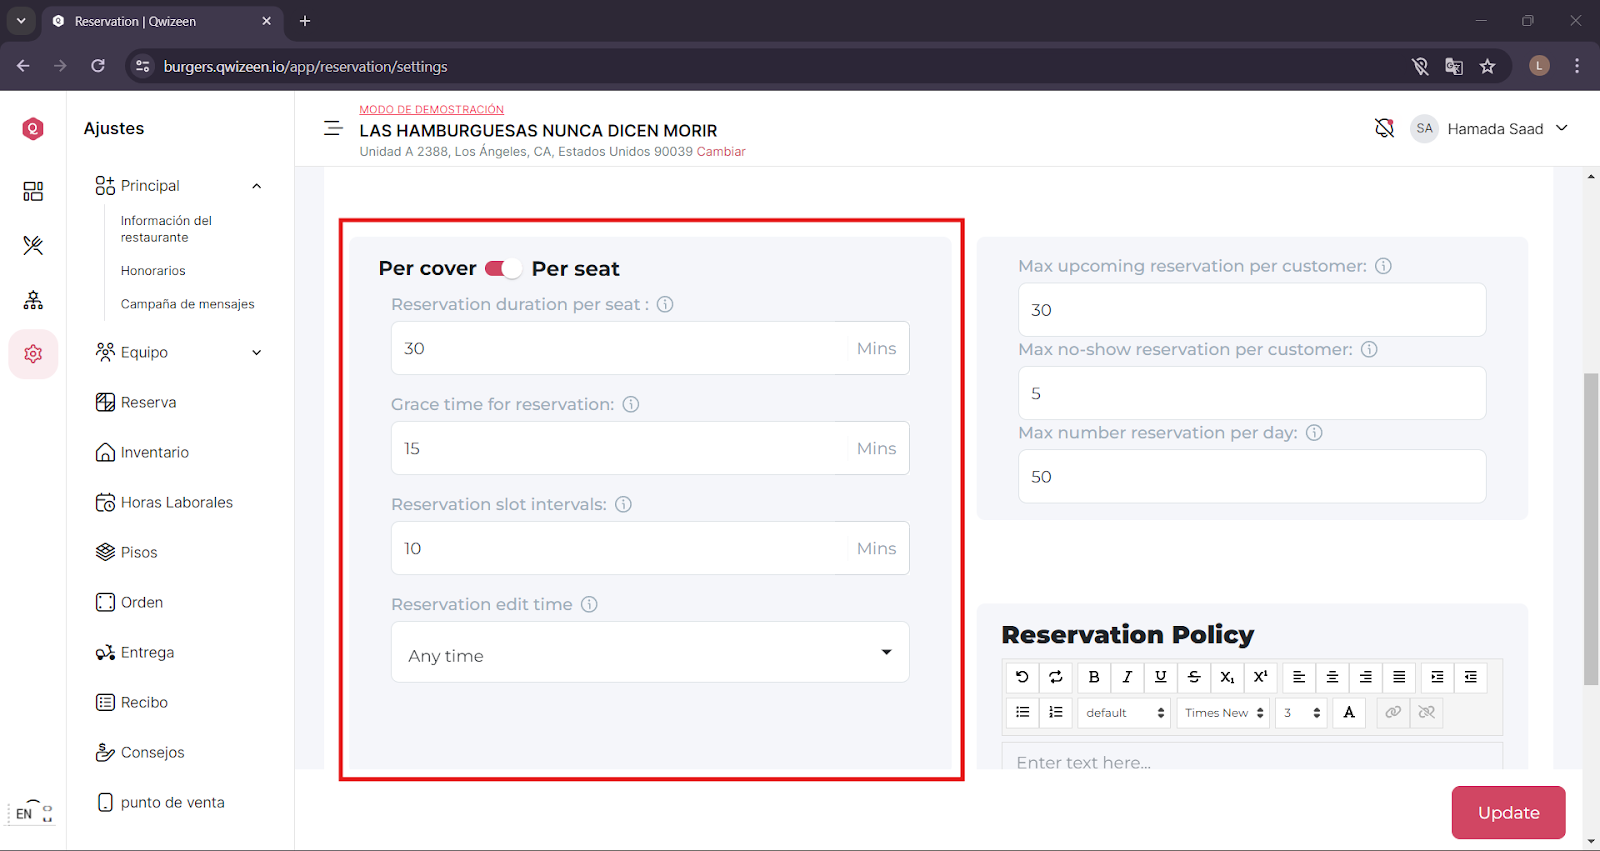The image size is (1600, 851).
Task: Open restaurant utensils icon in left rail
Action: tap(33, 245)
